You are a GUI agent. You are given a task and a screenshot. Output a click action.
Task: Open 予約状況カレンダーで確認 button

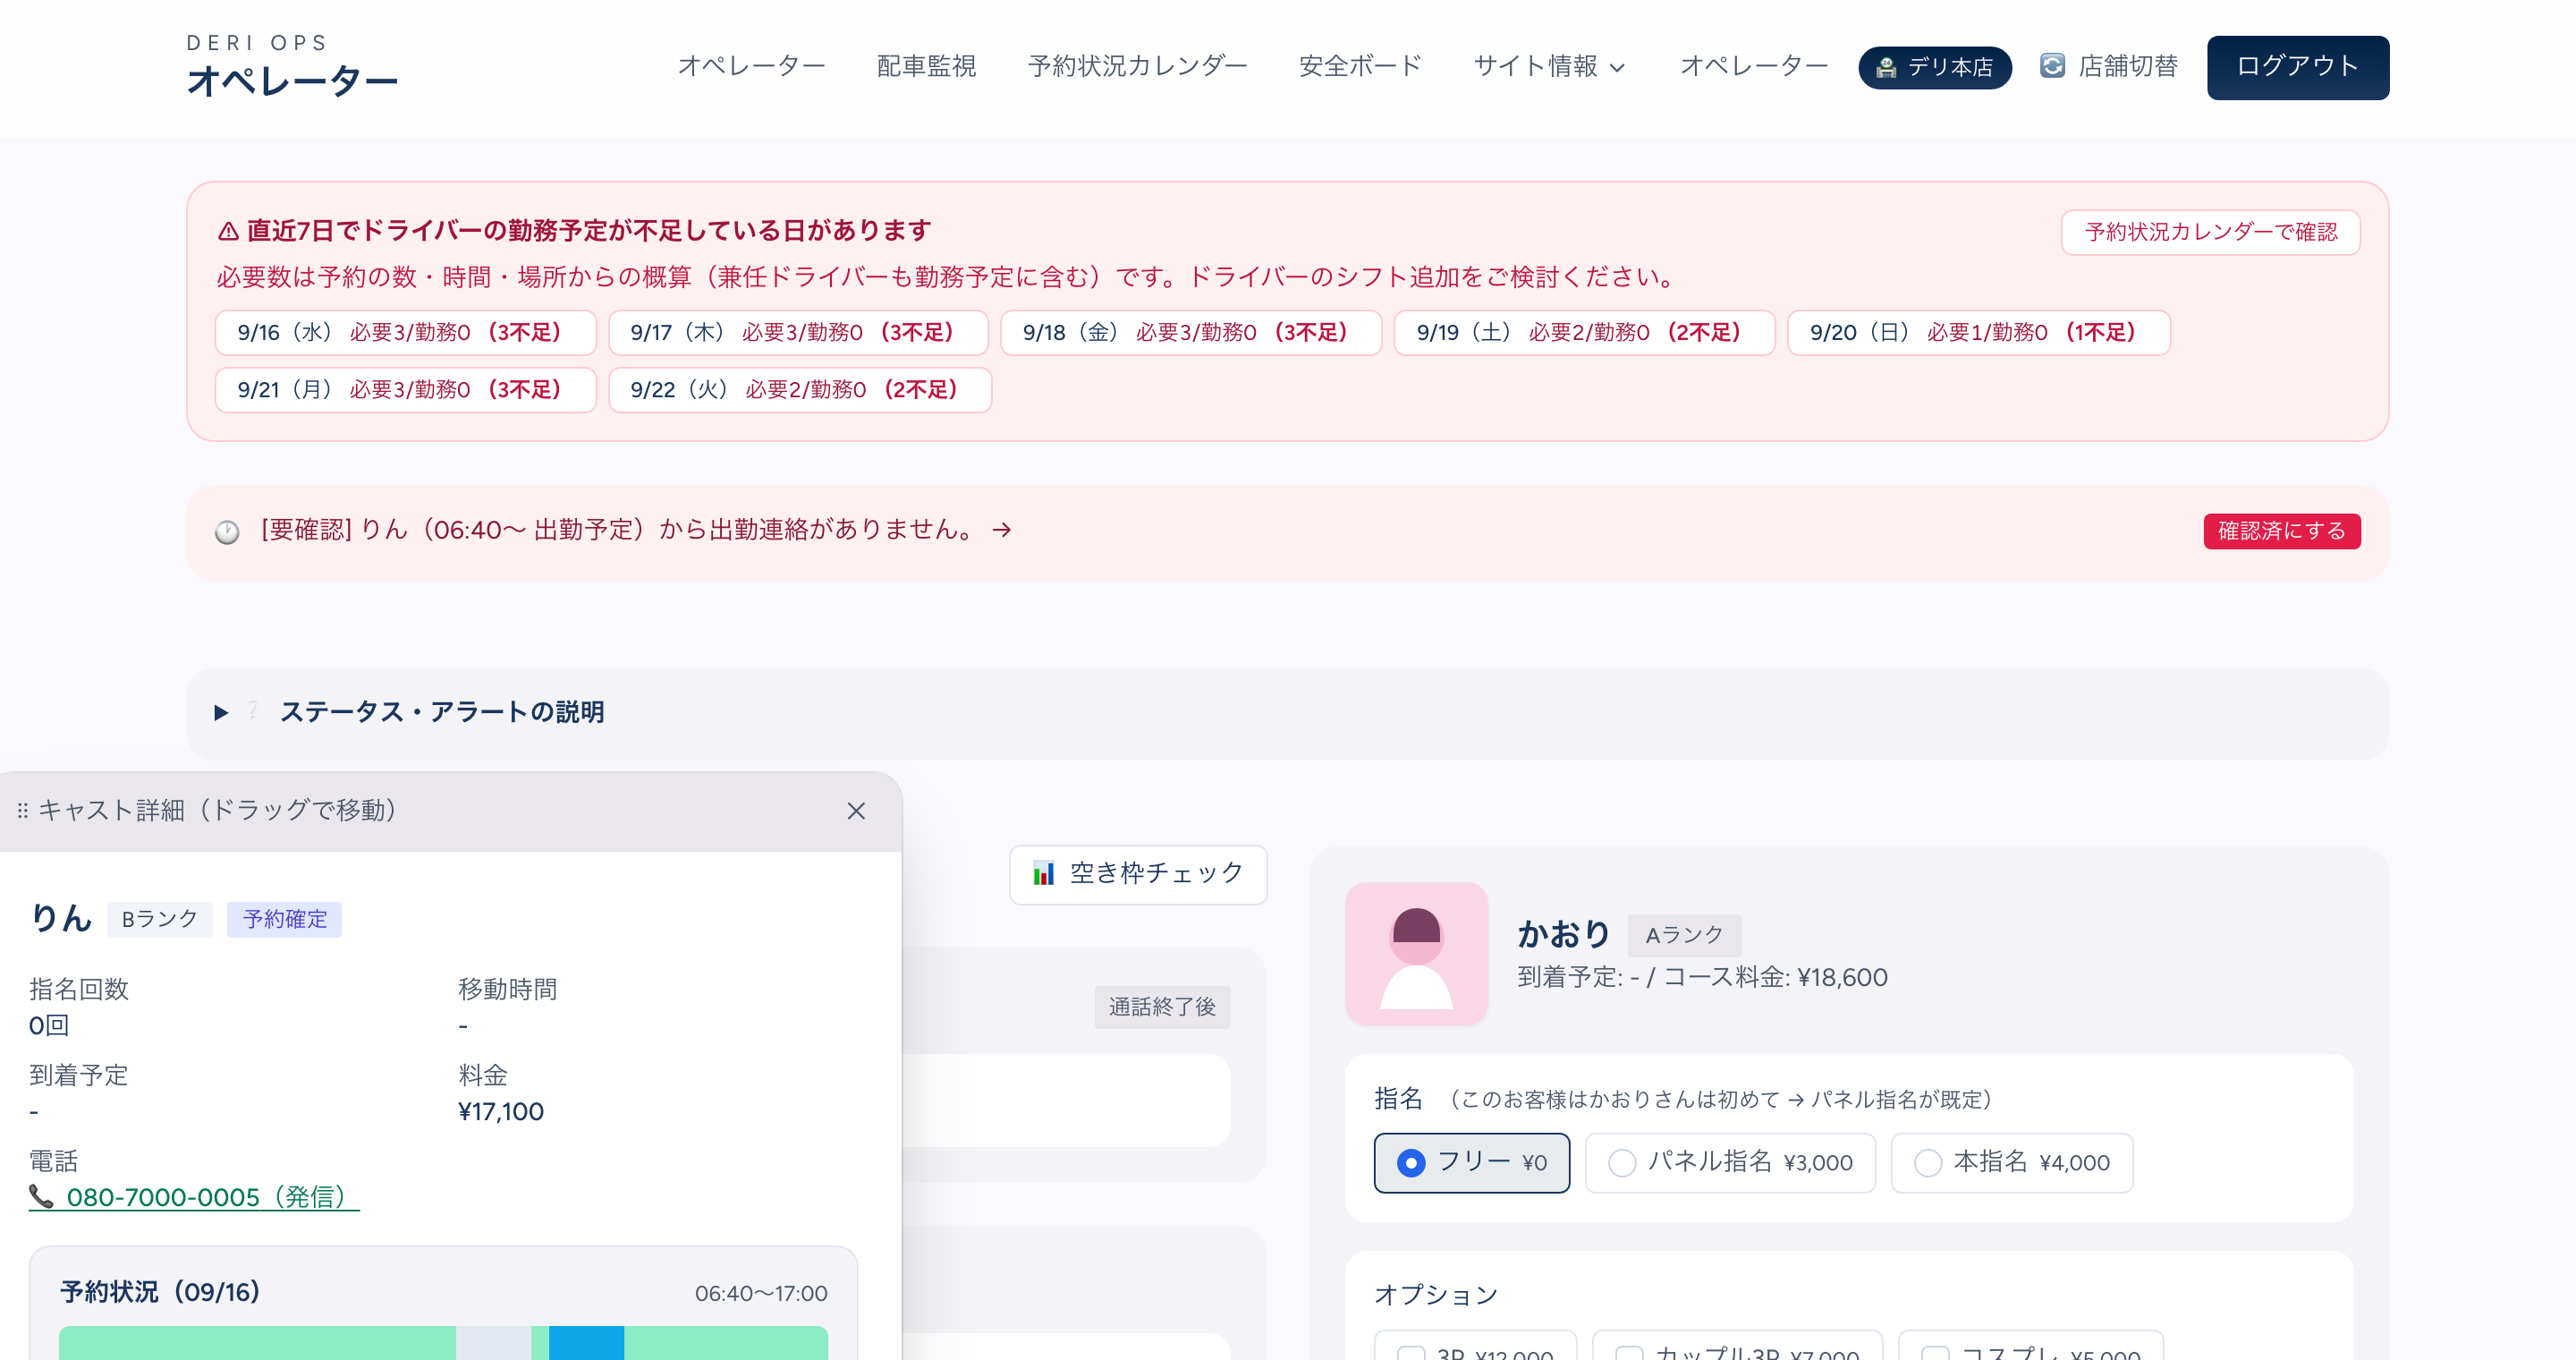[x=2210, y=232]
